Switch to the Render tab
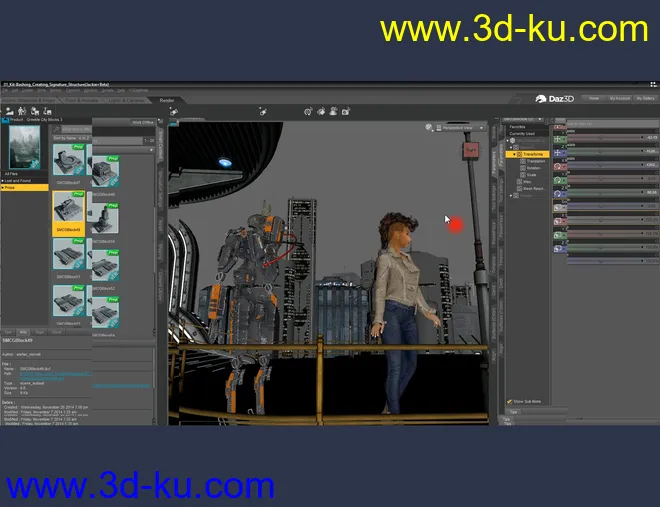The height and width of the screenshot is (507, 660). pyautogui.click(x=167, y=100)
